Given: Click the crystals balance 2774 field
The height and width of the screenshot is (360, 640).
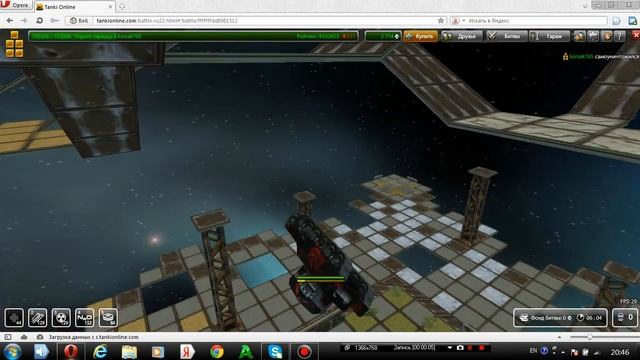Looking at the screenshot, I should pos(383,36).
